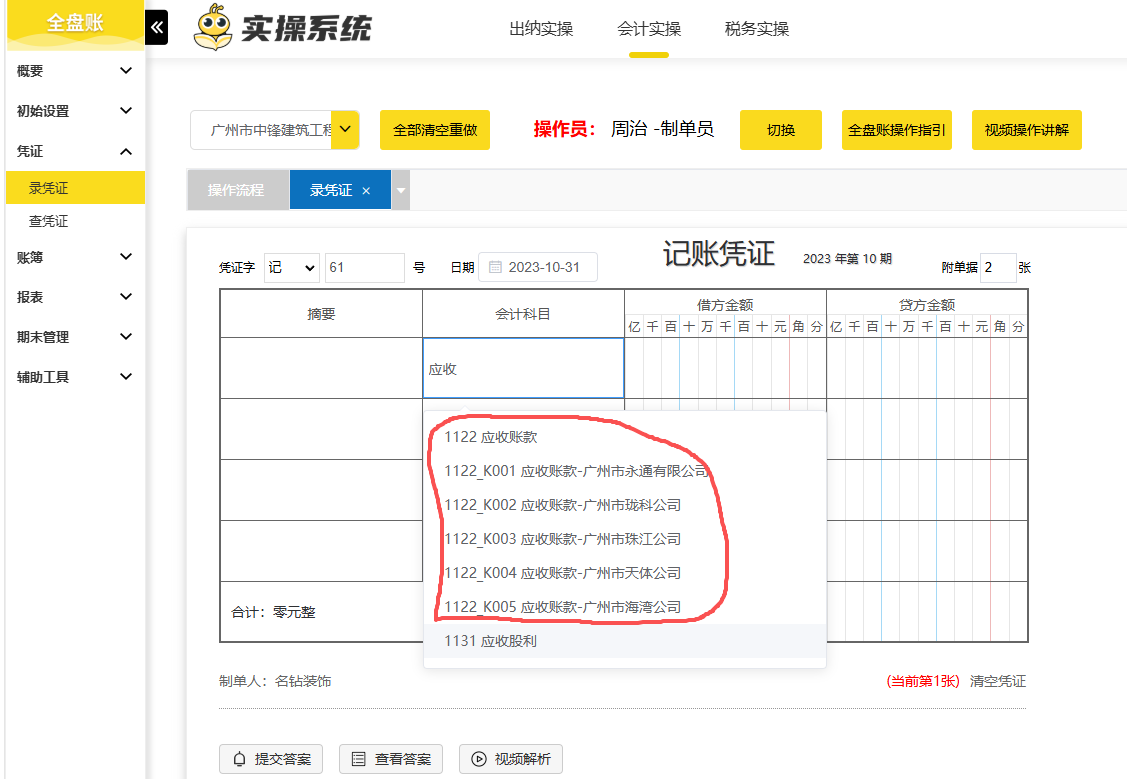
Task: Collapse the sidebar with double-arrow icon
Action: 156,28
